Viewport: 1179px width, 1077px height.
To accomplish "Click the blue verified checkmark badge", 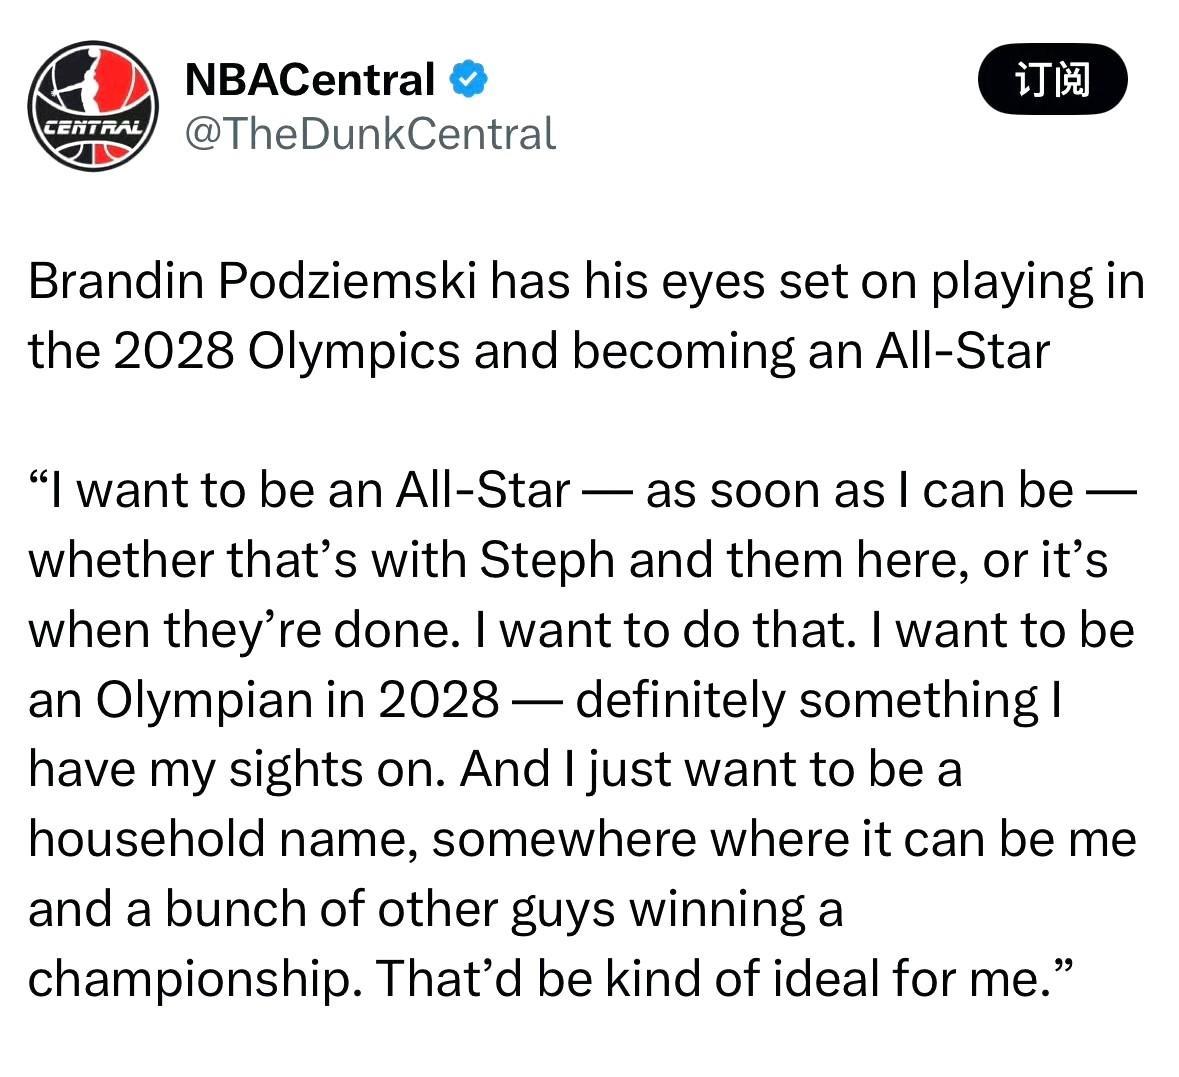I will 468,79.
